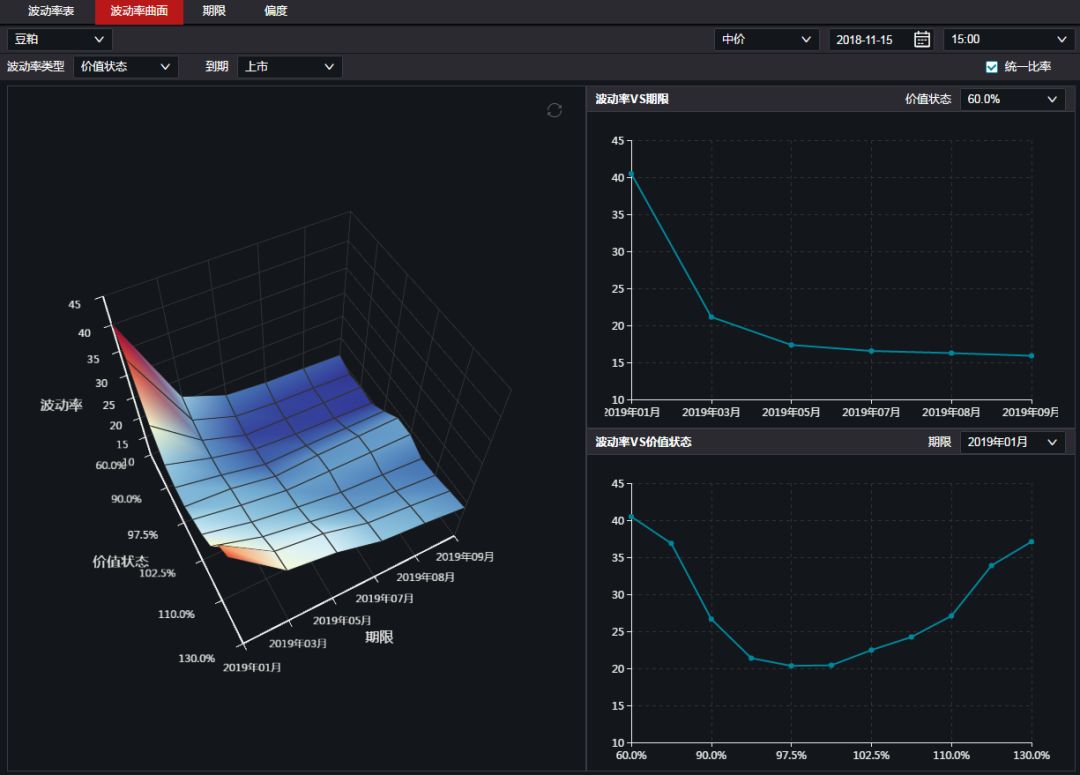This screenshot has height=775, width=1080.
Task: Switch to the 波动率表 tab
Action: (51, 11)
